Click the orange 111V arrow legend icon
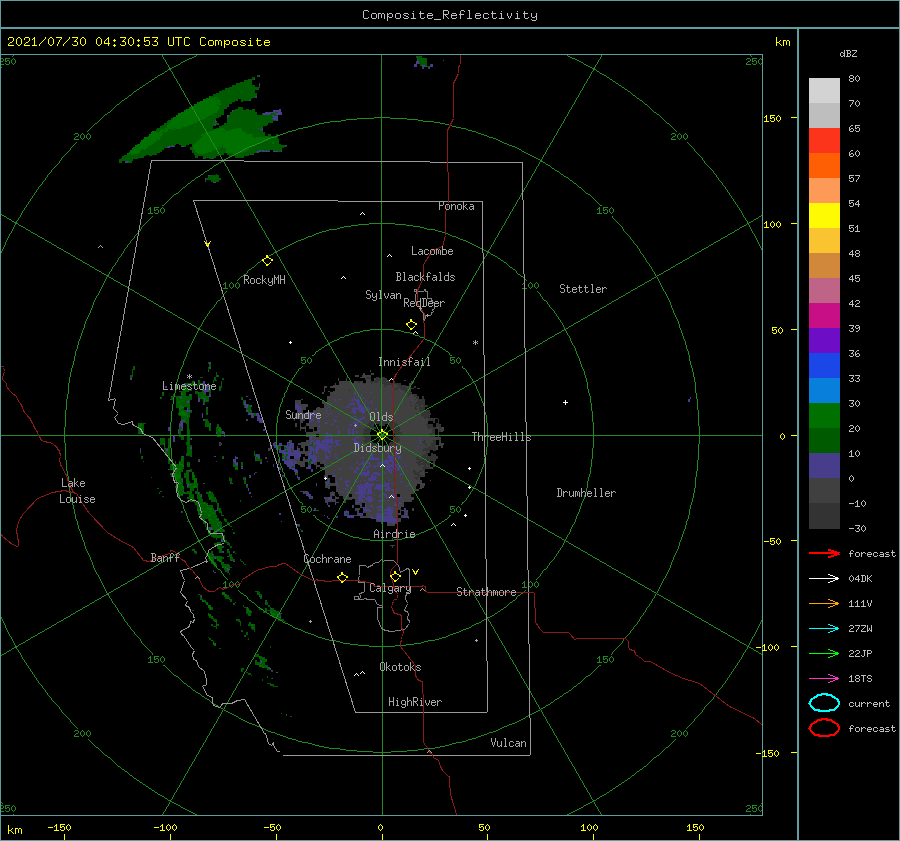Screen dimensions: 900x841 824,603
